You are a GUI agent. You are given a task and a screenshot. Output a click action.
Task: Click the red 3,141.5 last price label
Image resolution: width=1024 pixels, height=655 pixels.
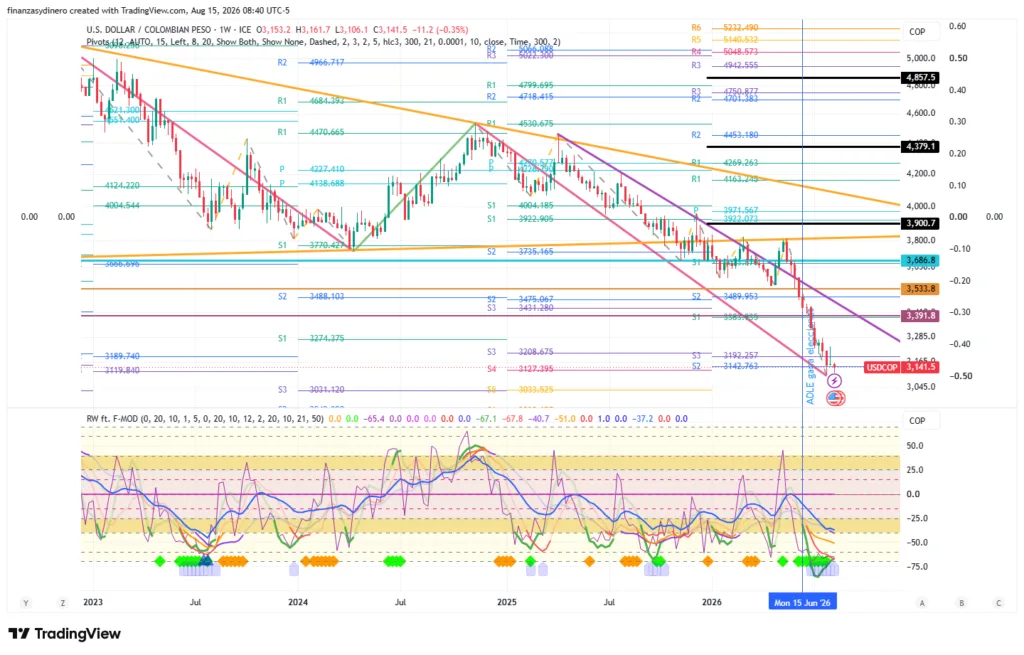pyautogui.click(x=920, y=368)
